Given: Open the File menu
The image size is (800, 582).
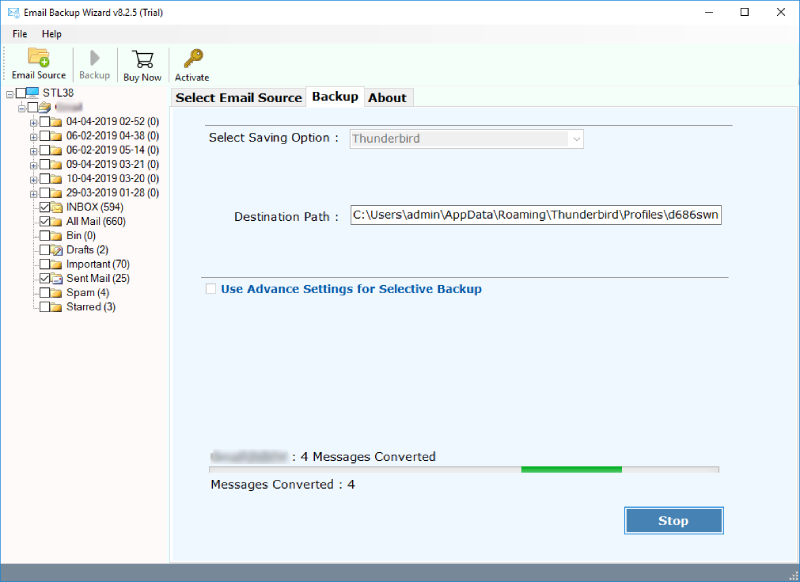Looking at the screenshot, I should coord(19,33).
